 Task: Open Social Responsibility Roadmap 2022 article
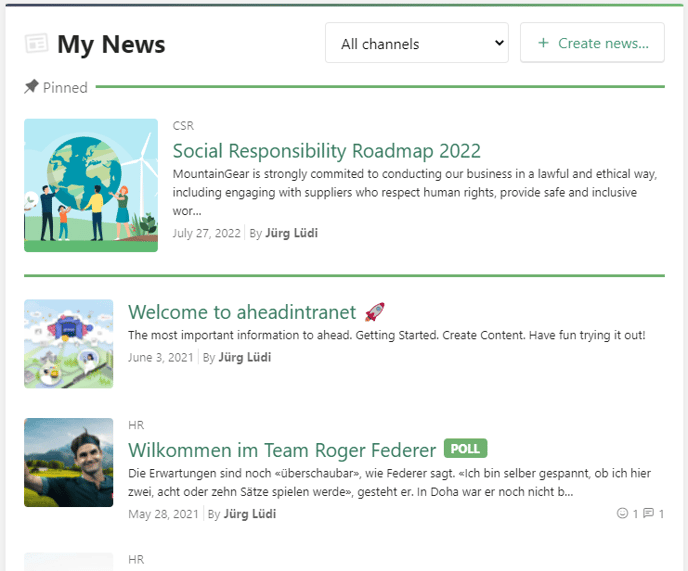click(x=326, y=151)
